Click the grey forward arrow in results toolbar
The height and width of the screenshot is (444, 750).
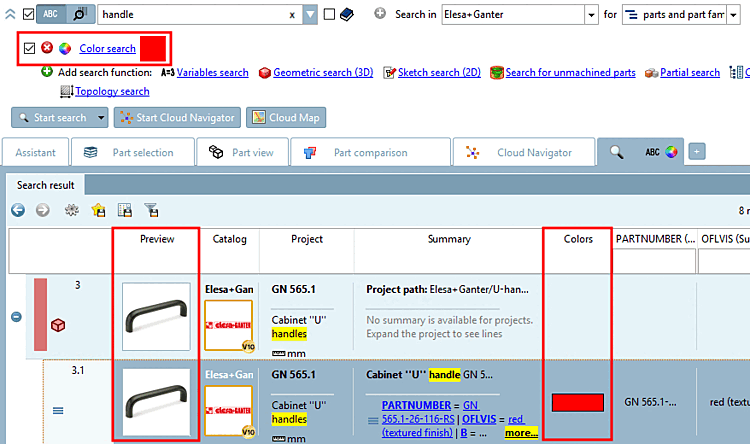(43, 210)
